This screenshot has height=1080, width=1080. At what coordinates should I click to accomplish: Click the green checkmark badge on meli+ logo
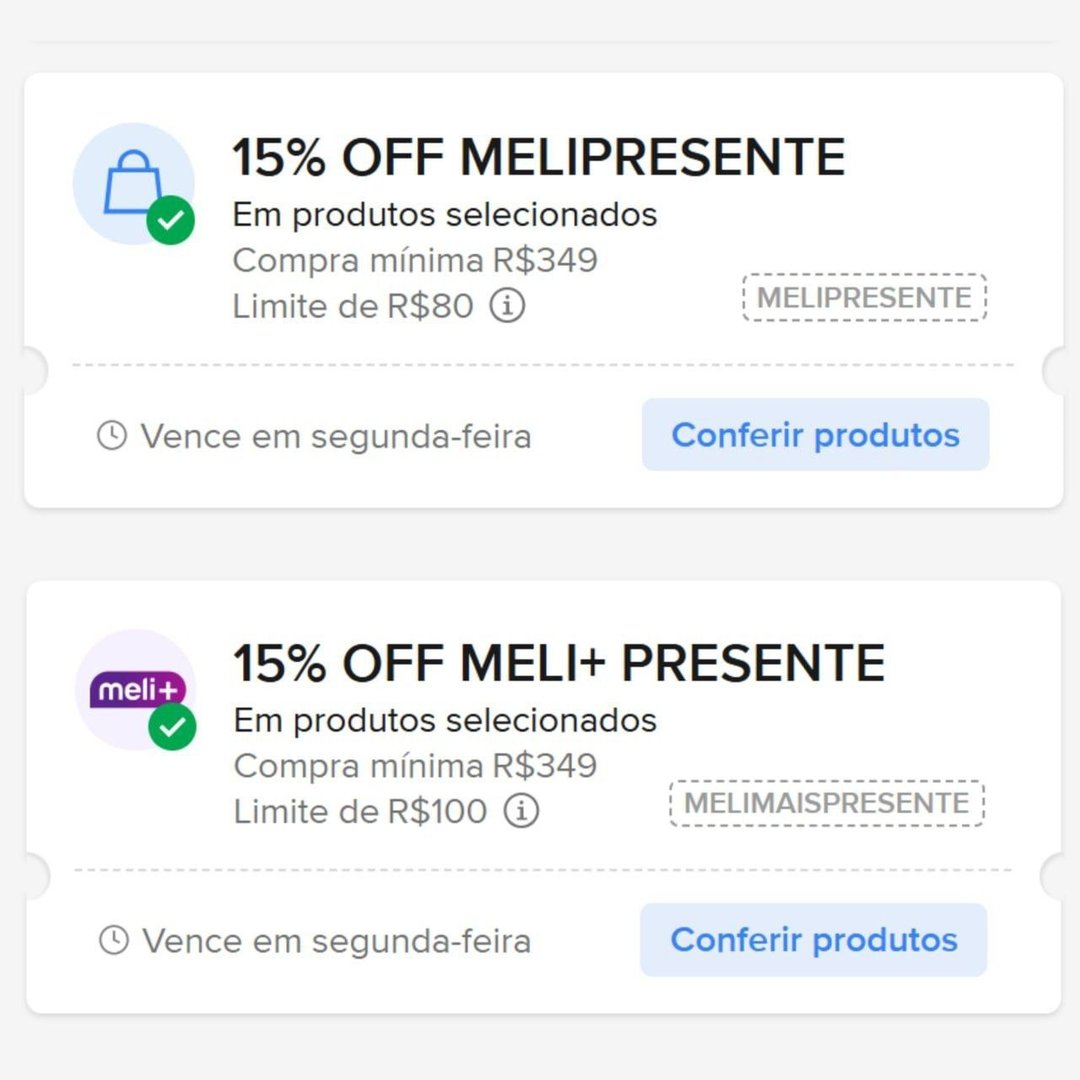(x=172, y=726)
